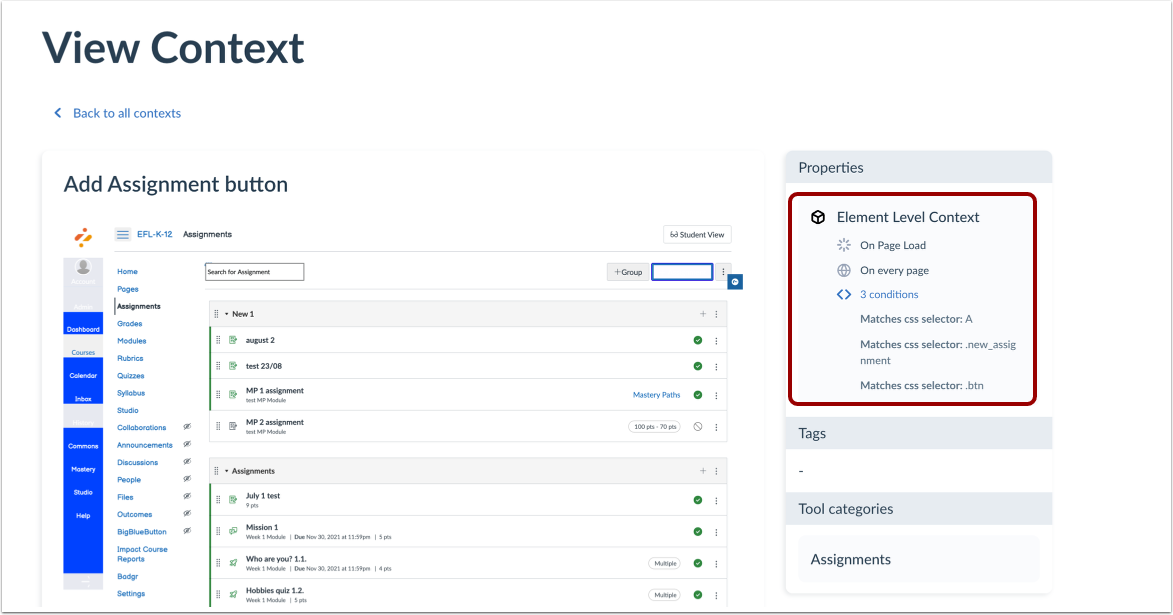Click the assignment icon beside august 2
1173x615 pixels.
pyautogui.click(x=233, y=340)
